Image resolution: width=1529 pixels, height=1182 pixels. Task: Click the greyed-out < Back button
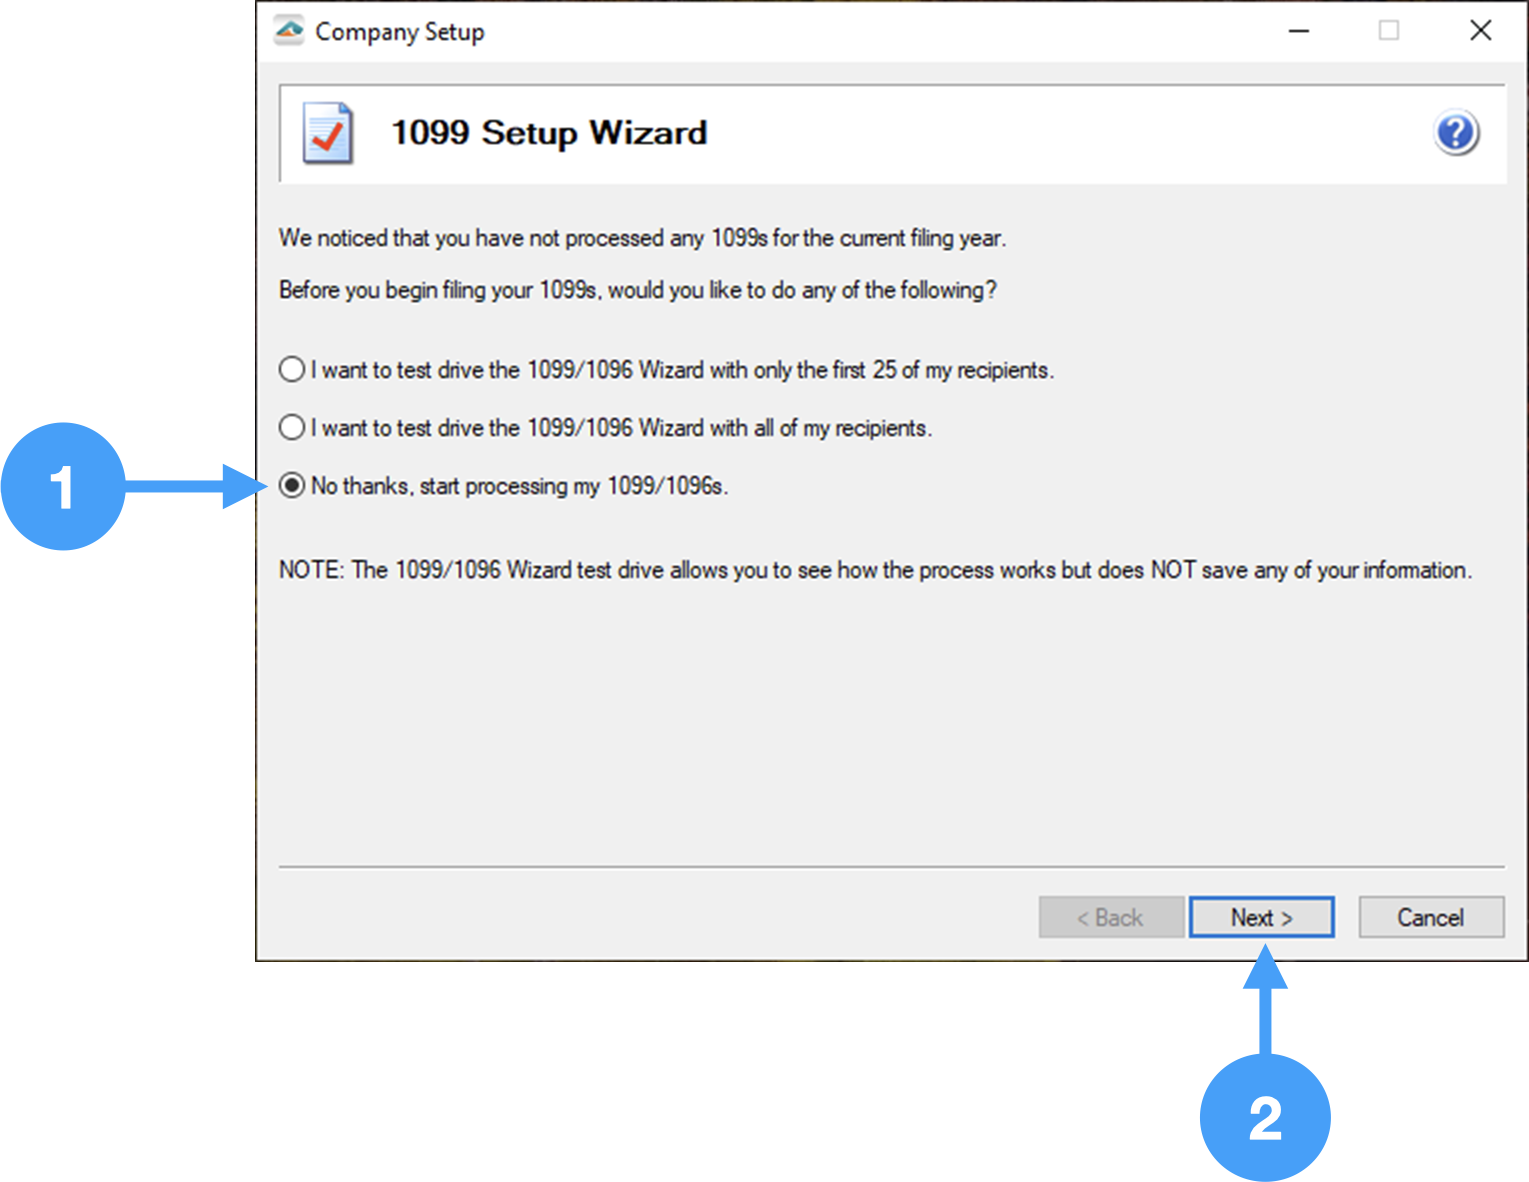(x=1110, y=917)
